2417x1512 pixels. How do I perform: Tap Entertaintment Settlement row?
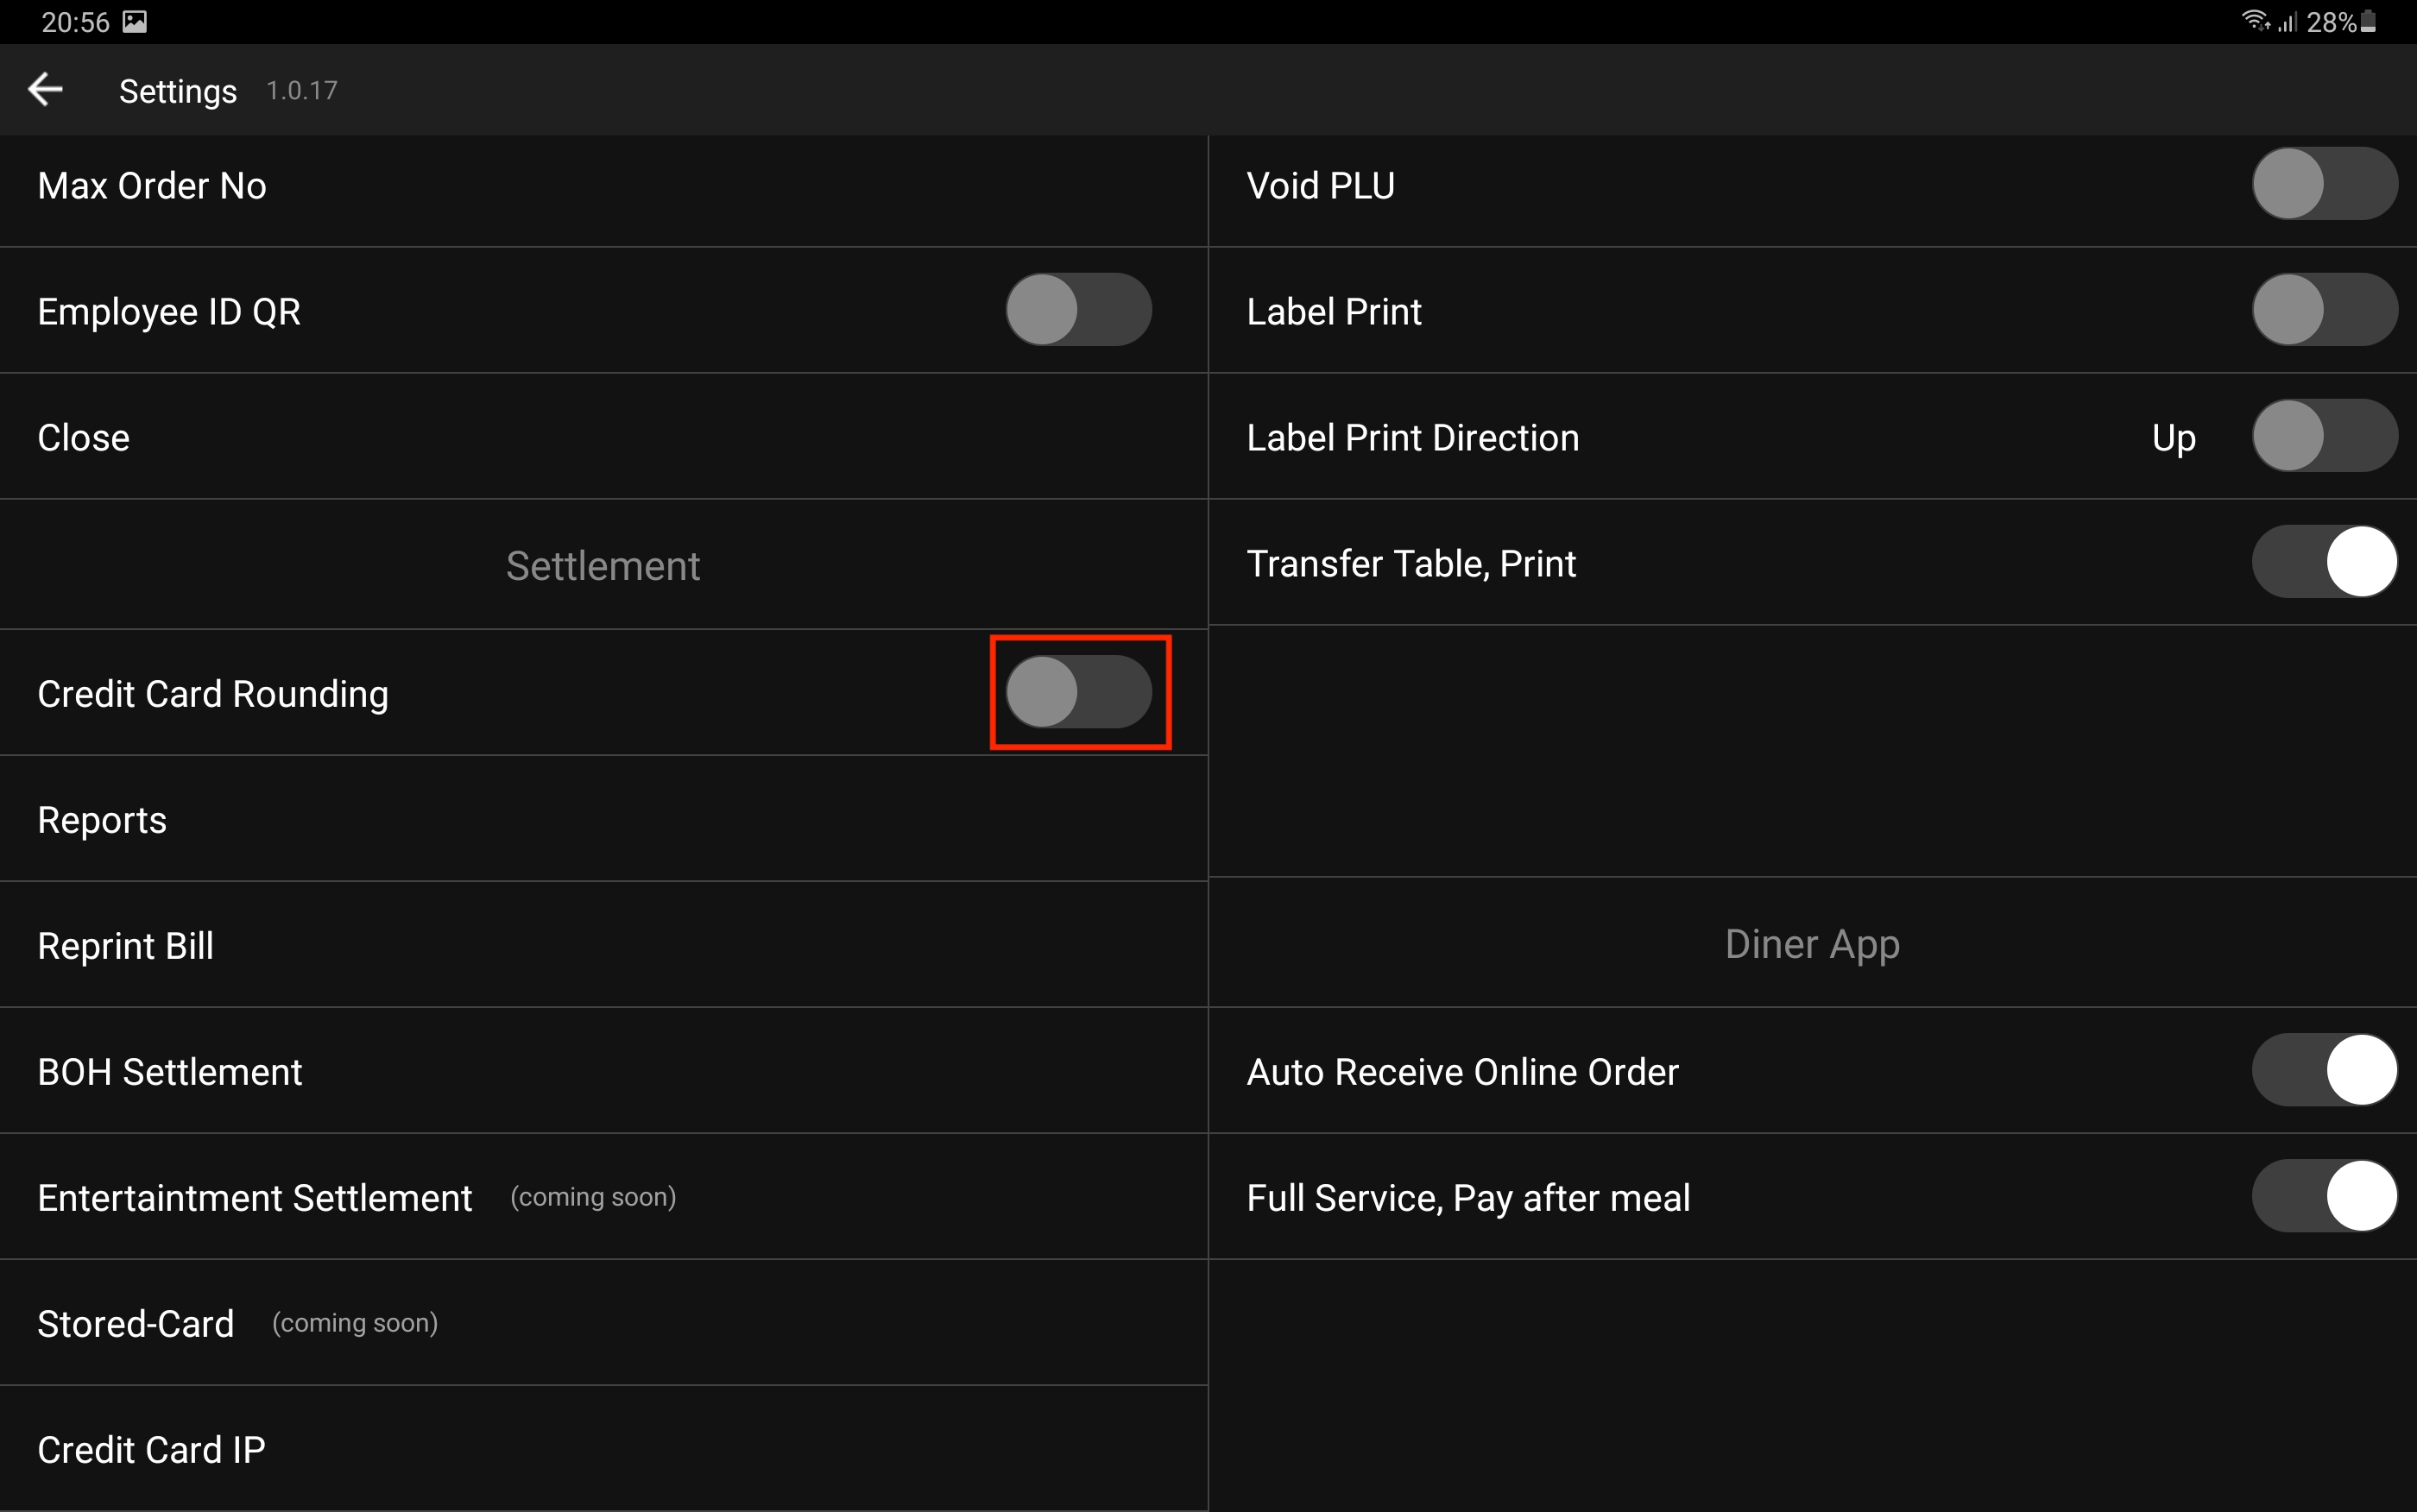tap(255, 1198)
